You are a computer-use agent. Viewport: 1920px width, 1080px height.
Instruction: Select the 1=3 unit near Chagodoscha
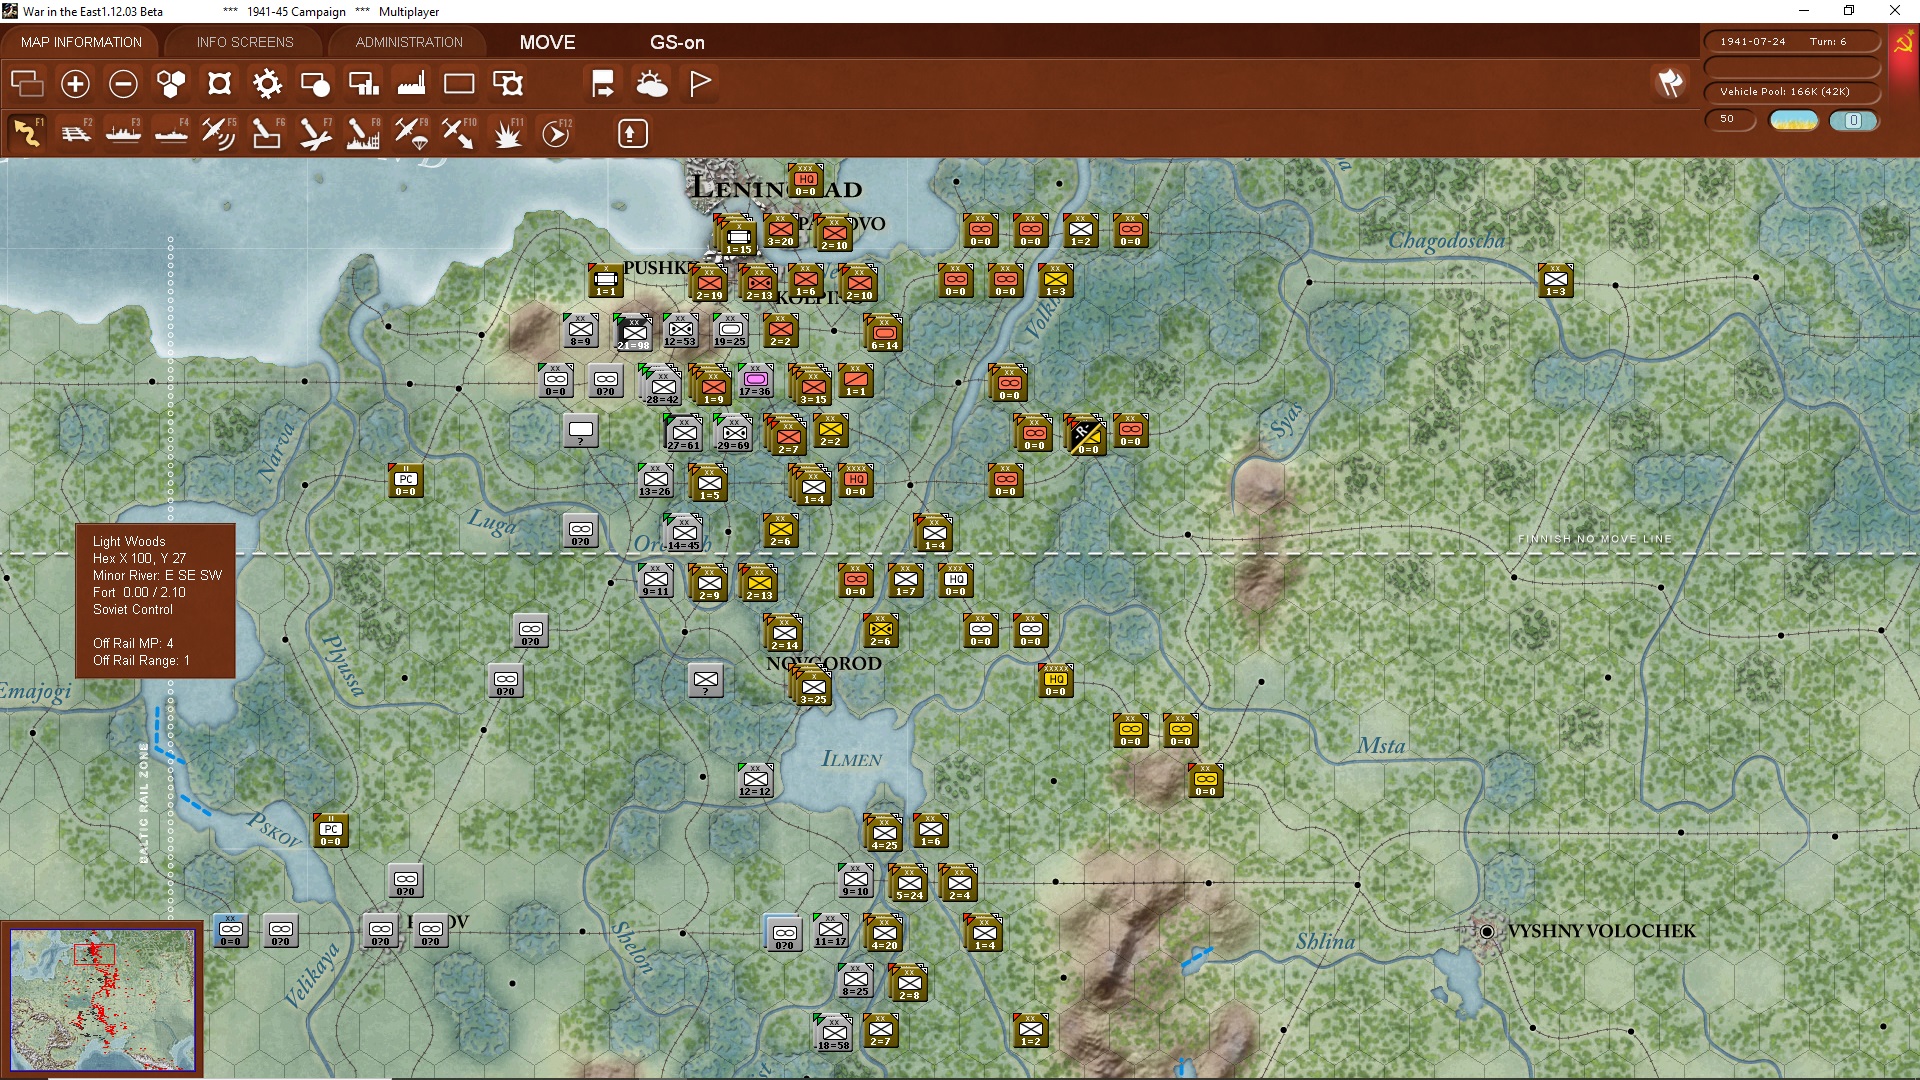click(1556, 281)
